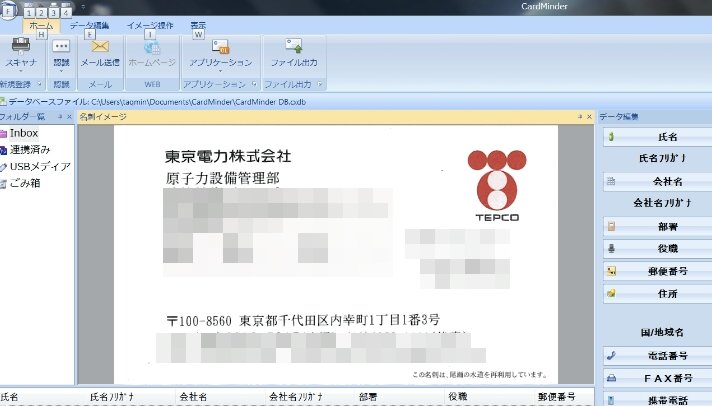Click the business card image

[336, 254]
